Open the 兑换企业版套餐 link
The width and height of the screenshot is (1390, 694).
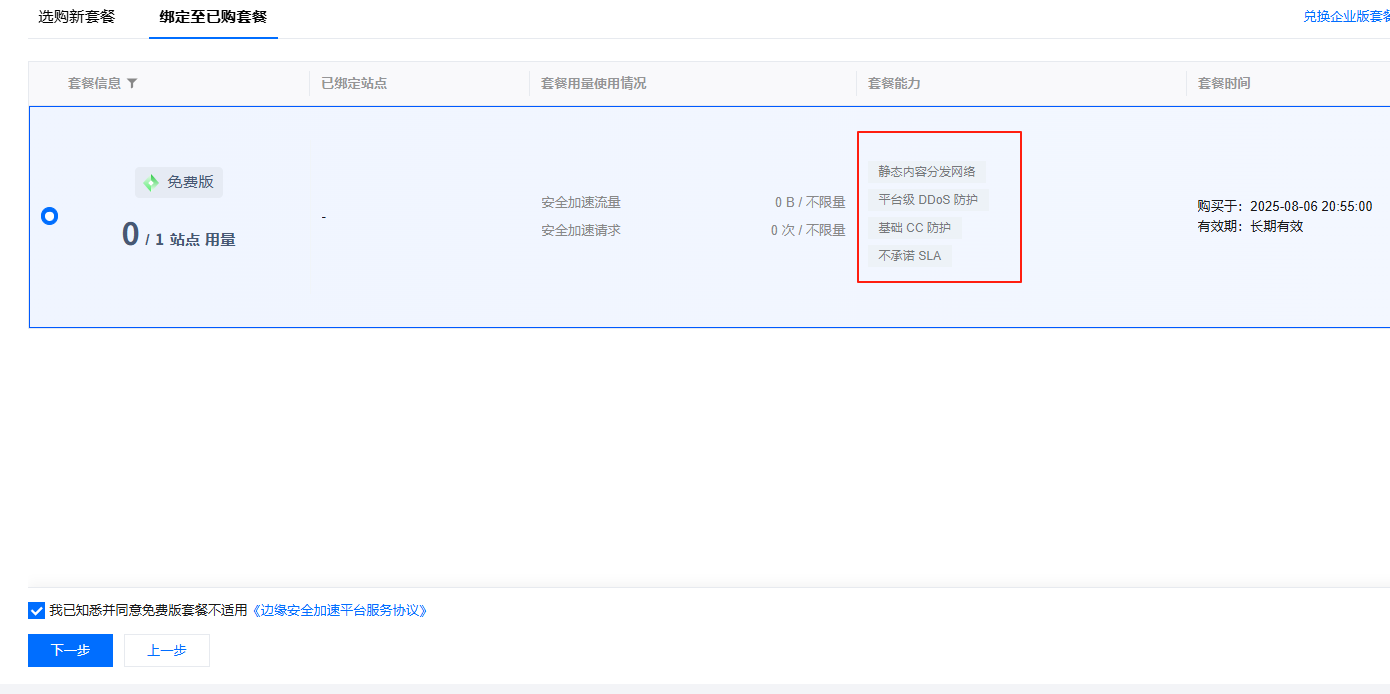(x=1346, y=17)
